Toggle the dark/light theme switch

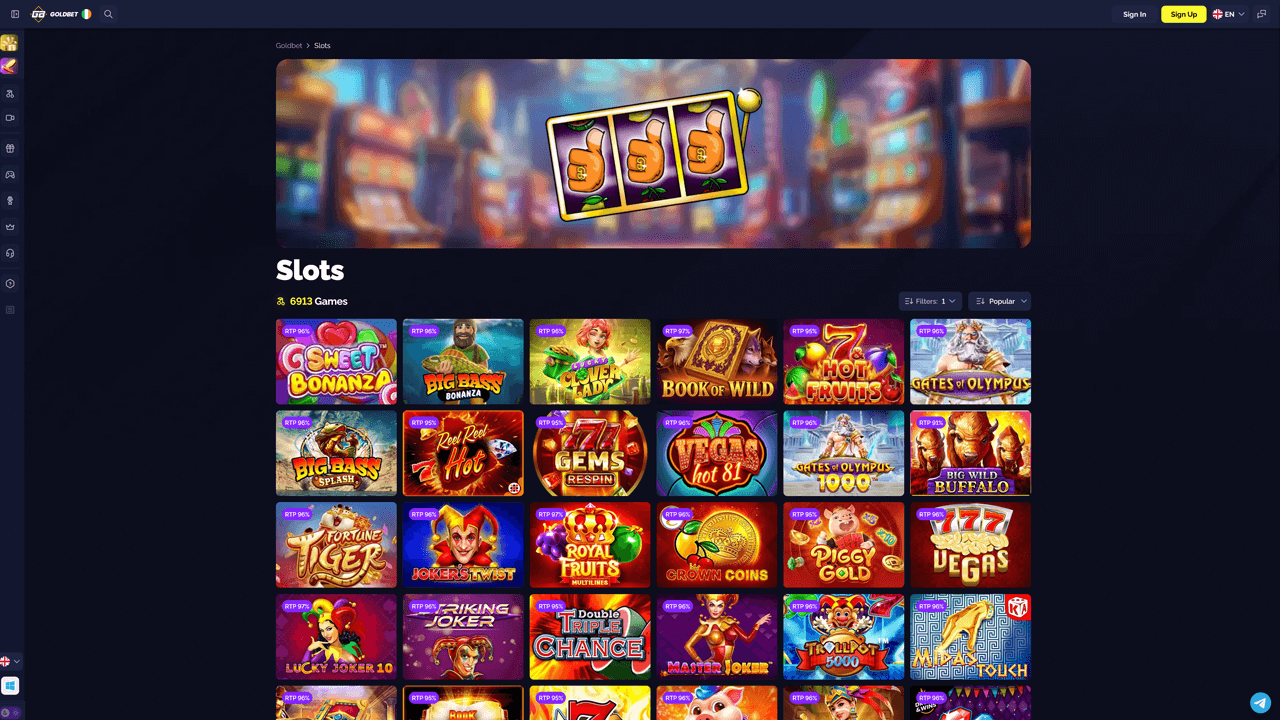click(x=10, y=713)
